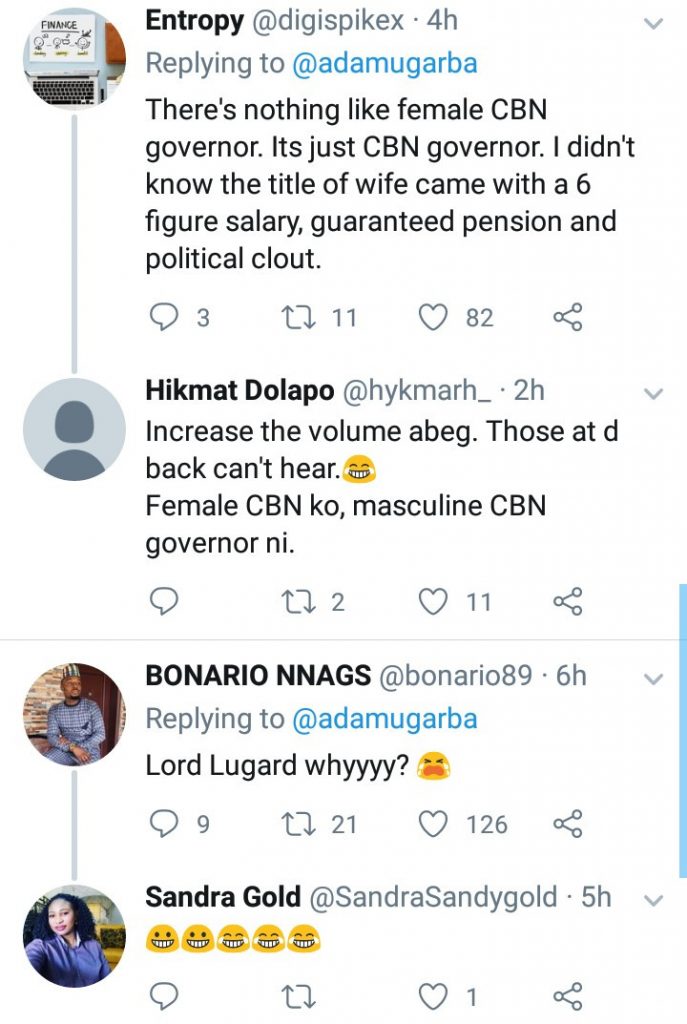This screenshot has height=1024, width=687.
Task: Reply to Entropy's tweet
Action: (x=164, y=318)
